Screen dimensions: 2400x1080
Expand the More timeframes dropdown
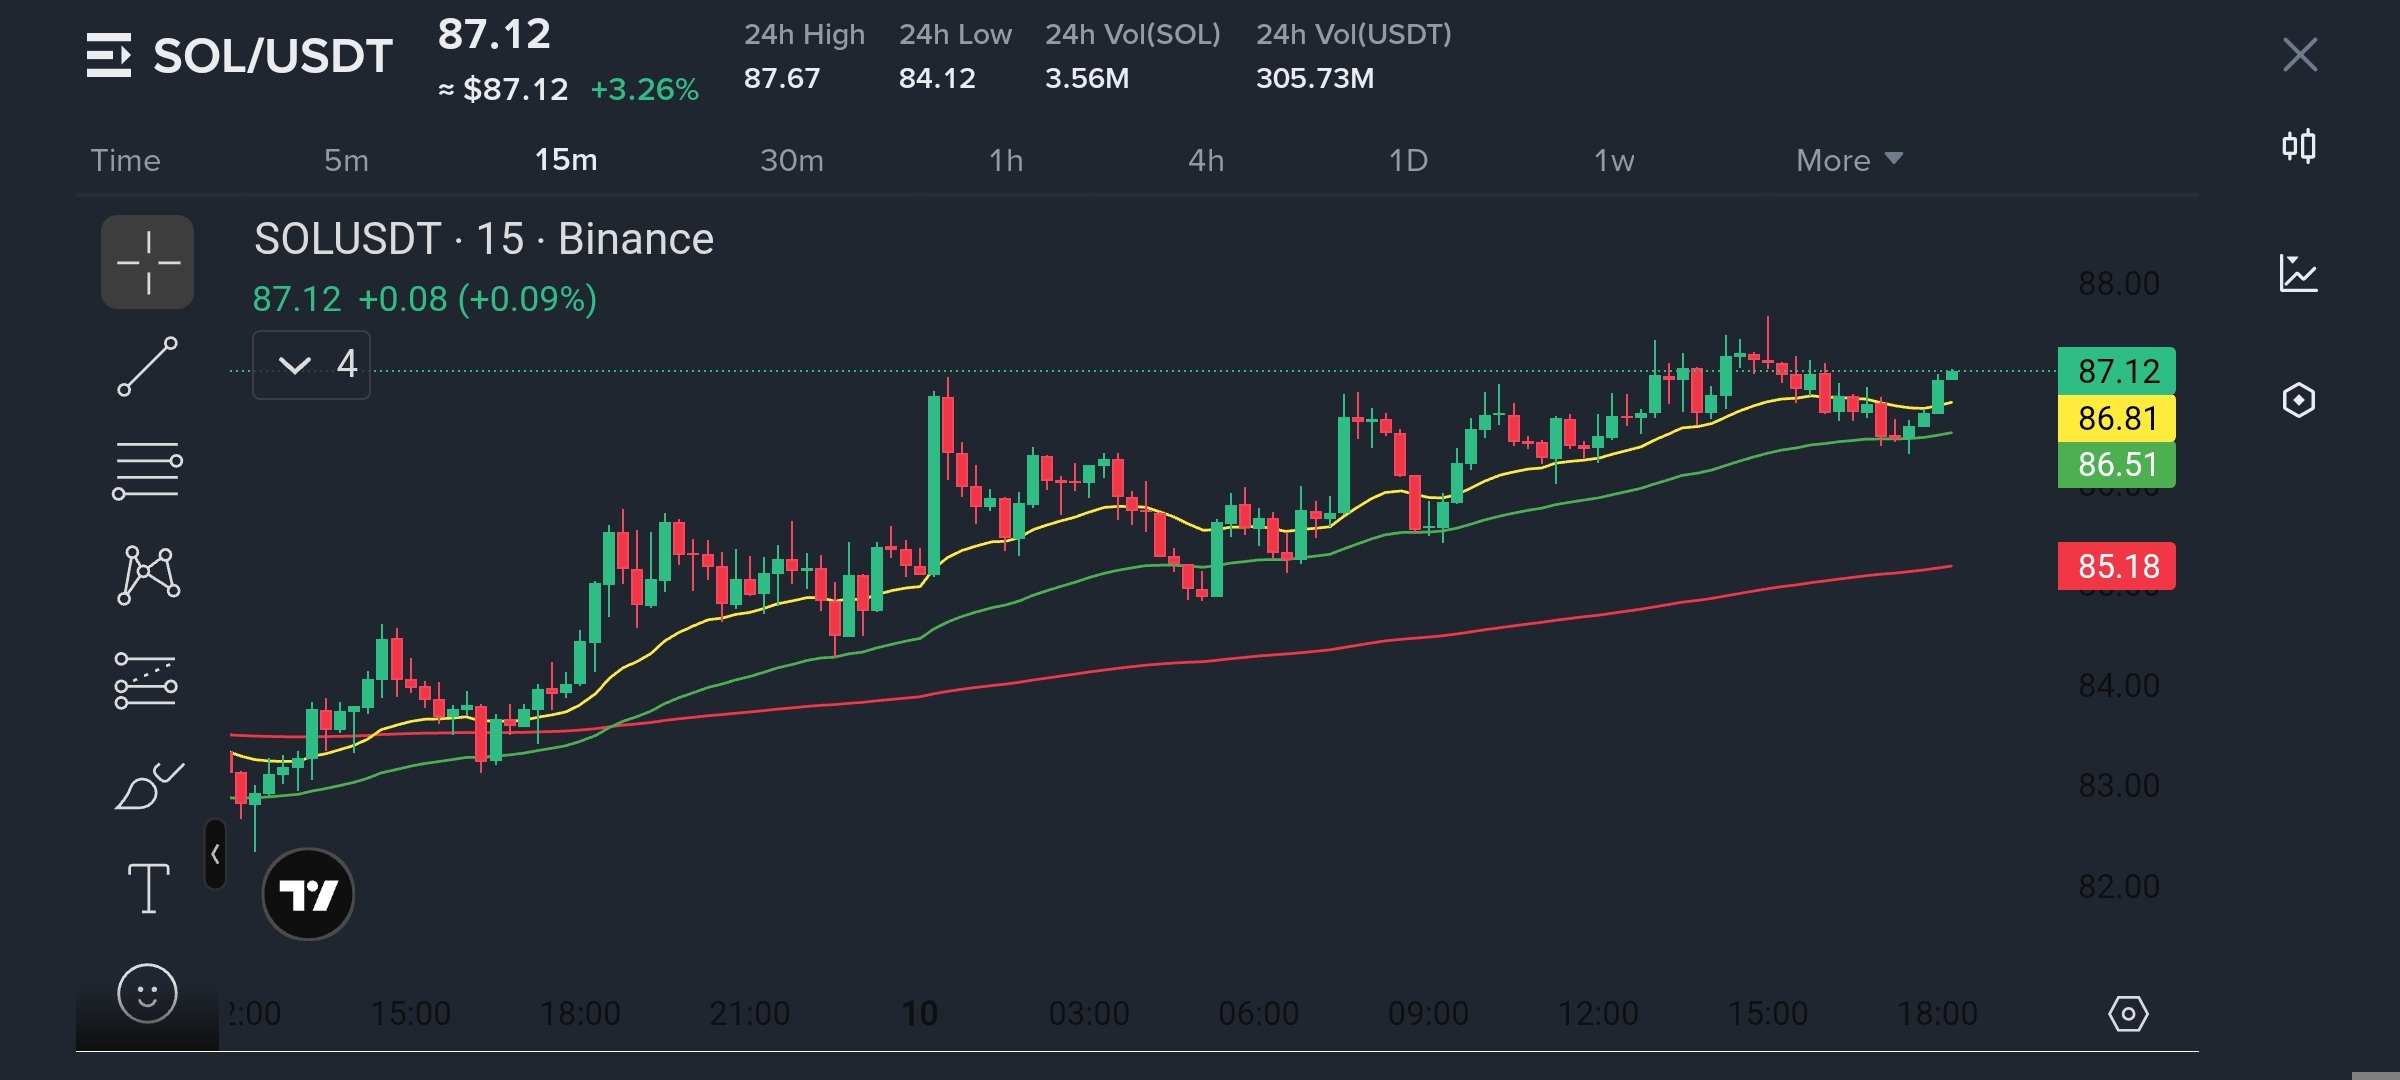(x=1849, y=160)
